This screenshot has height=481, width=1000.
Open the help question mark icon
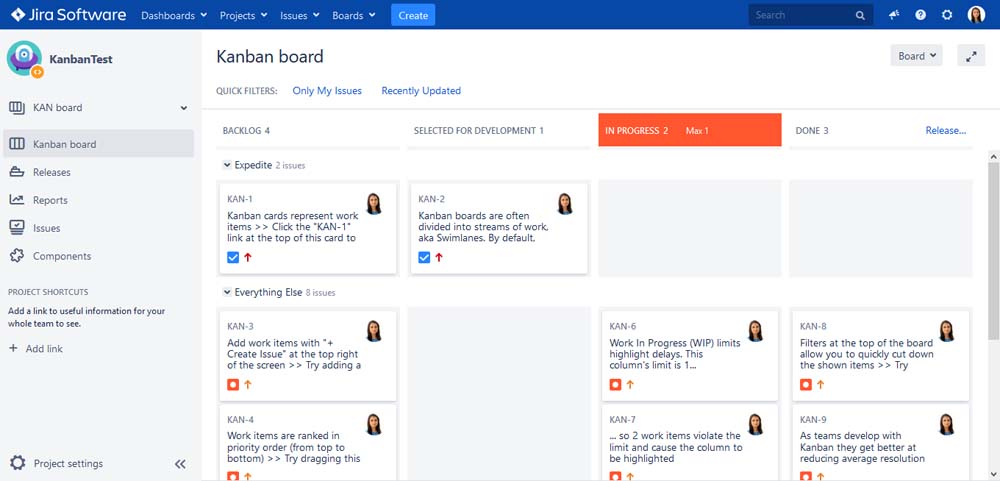tap(920, 15)
